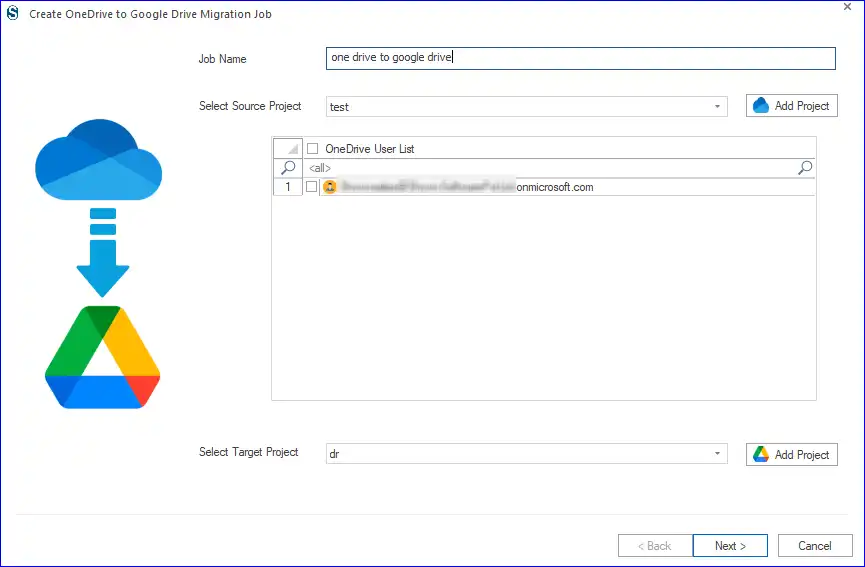Click the Job Name text field
This screenshot has height=567, width=865.
click(580, 58)
